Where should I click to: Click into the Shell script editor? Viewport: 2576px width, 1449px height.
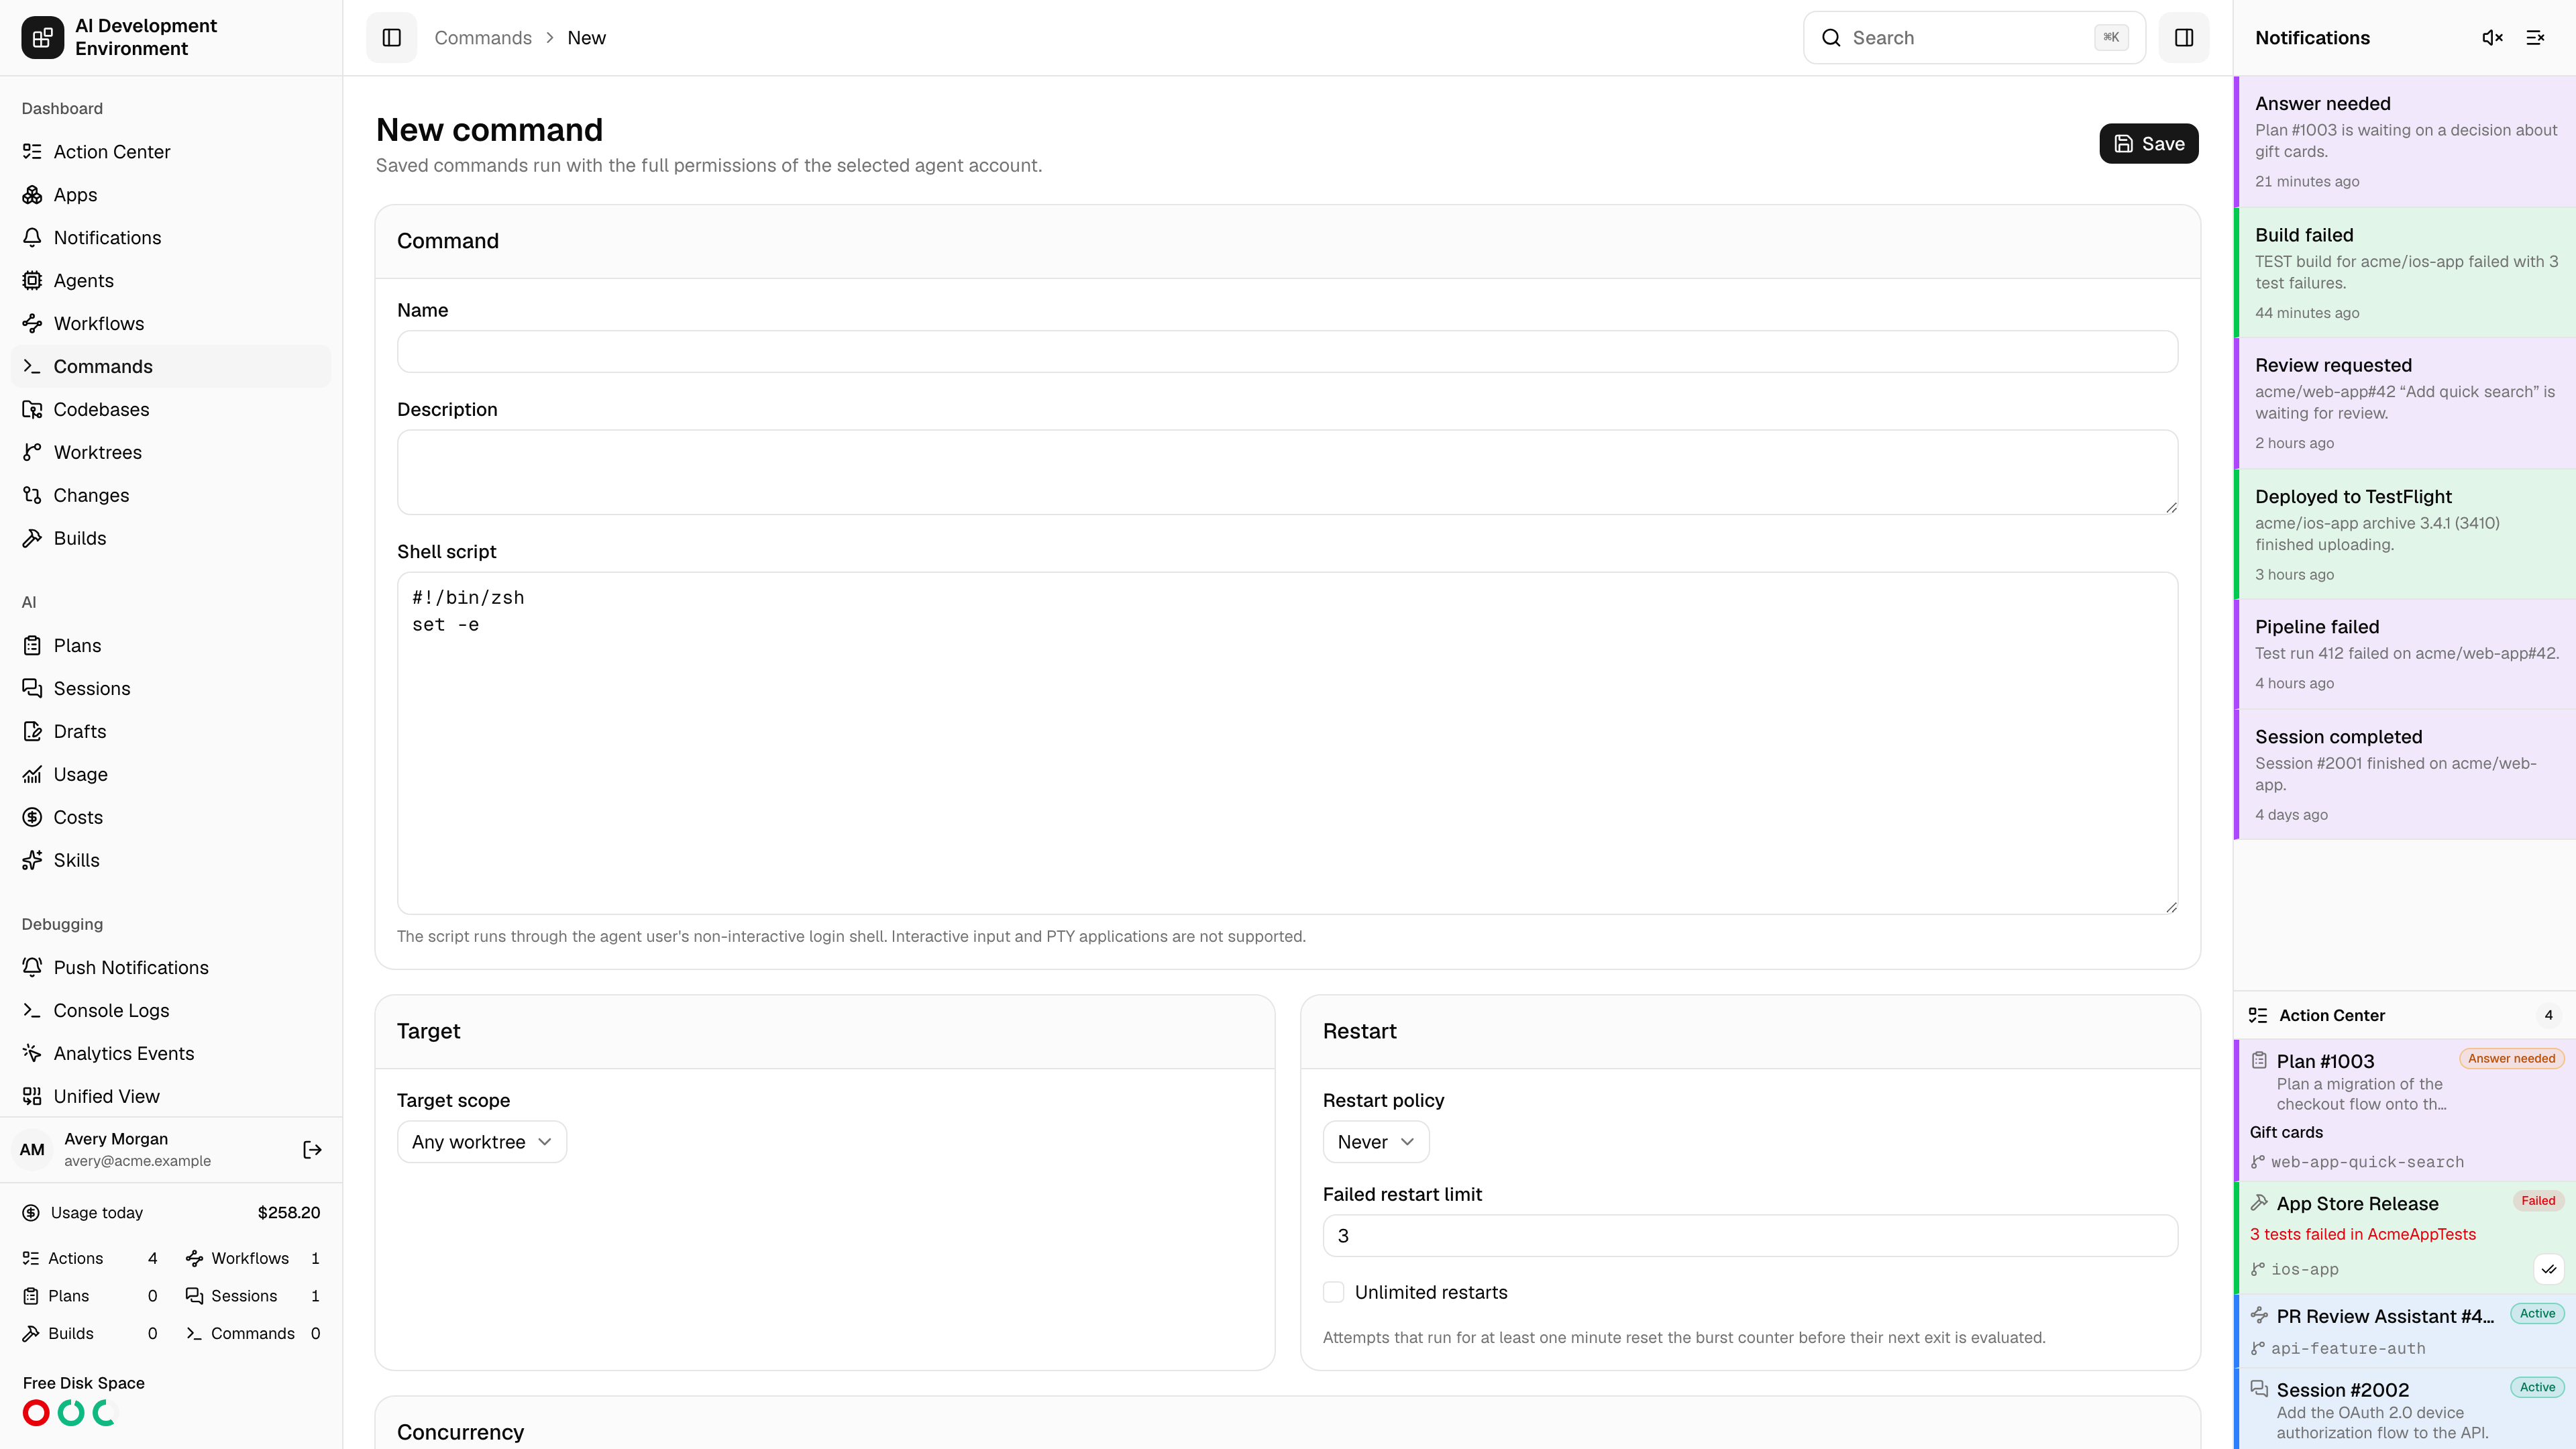(x=1287, y=743)
